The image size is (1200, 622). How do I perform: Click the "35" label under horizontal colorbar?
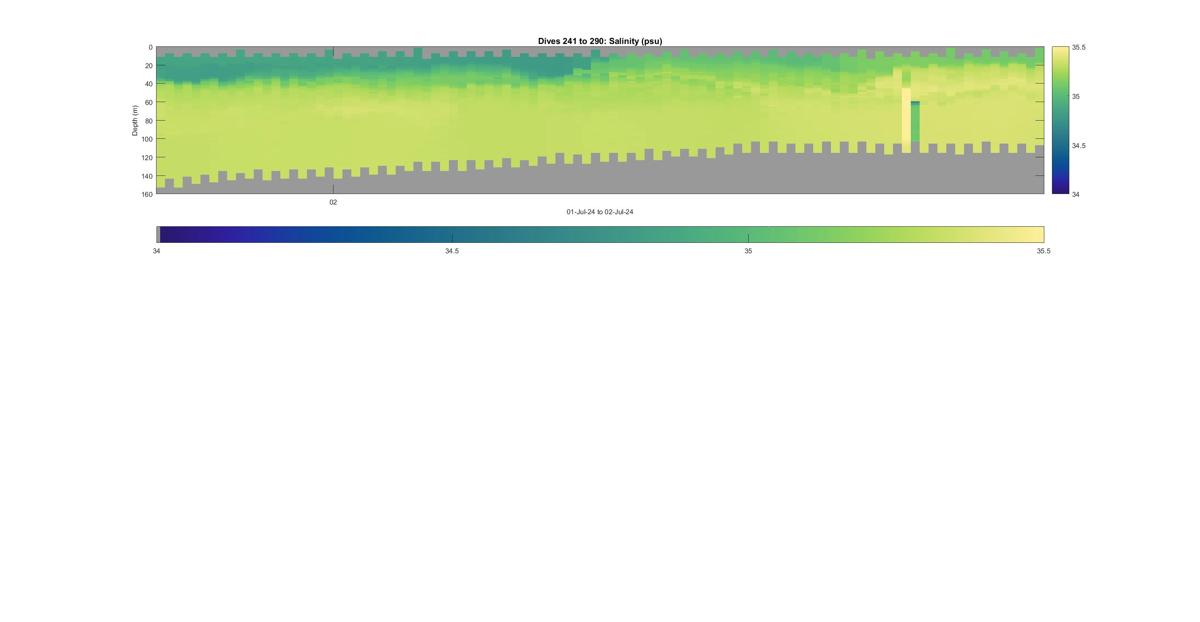748,251
